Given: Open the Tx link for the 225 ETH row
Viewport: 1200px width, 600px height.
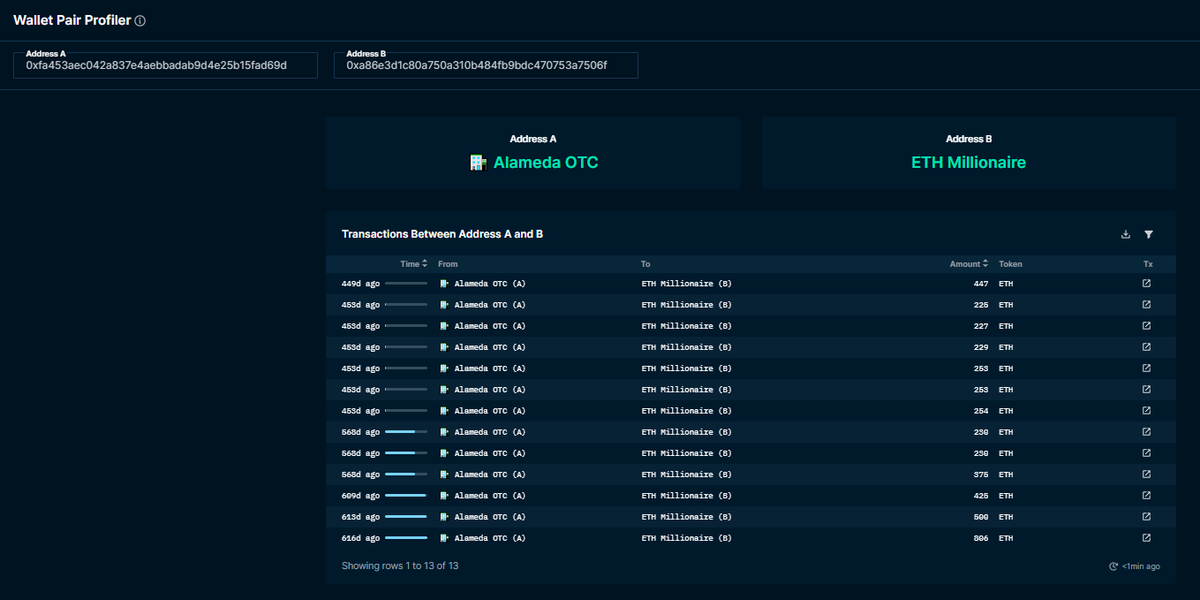Looking at the screenshot, I should point(1147,305).
